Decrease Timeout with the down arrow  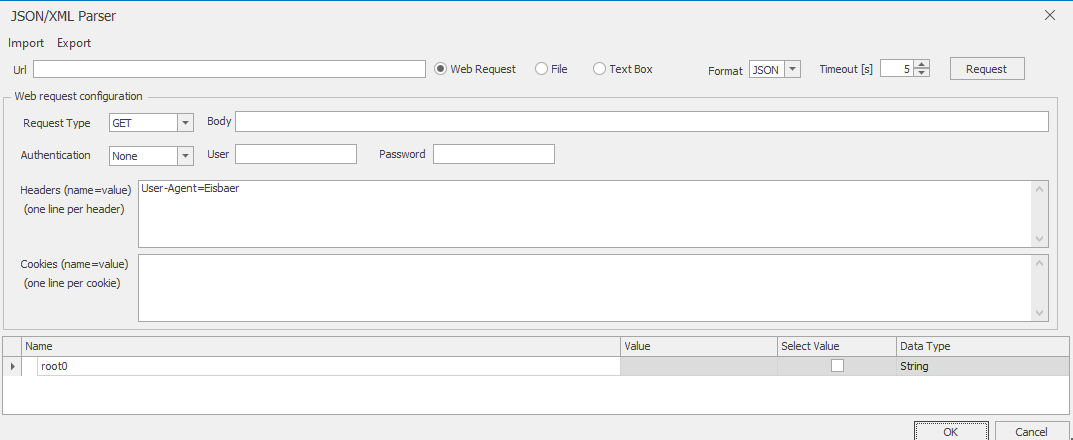922,73
